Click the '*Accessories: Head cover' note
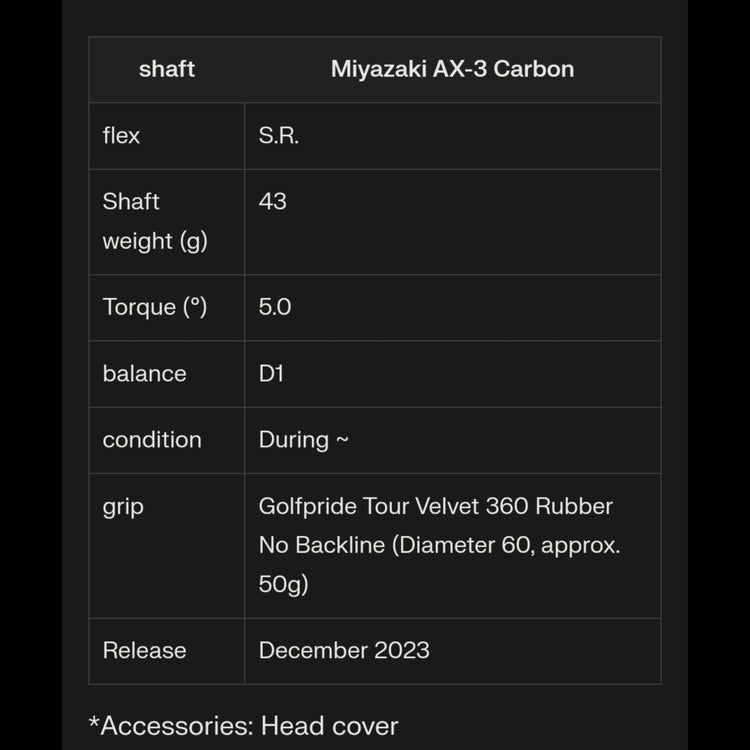The width and height of the screenshot is (750, 750). (244, 725)
